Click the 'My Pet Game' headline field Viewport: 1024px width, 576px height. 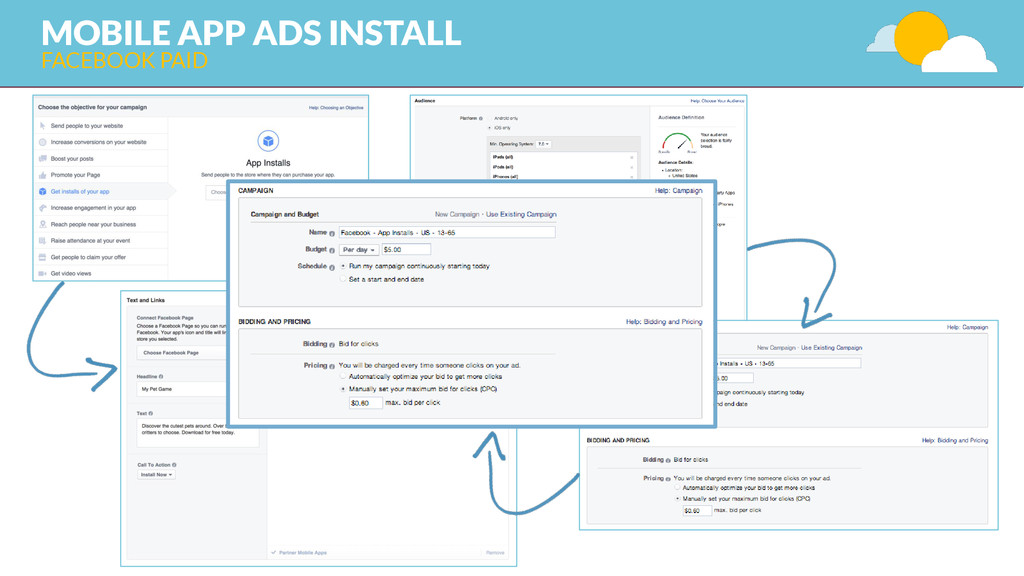[183, 389]
